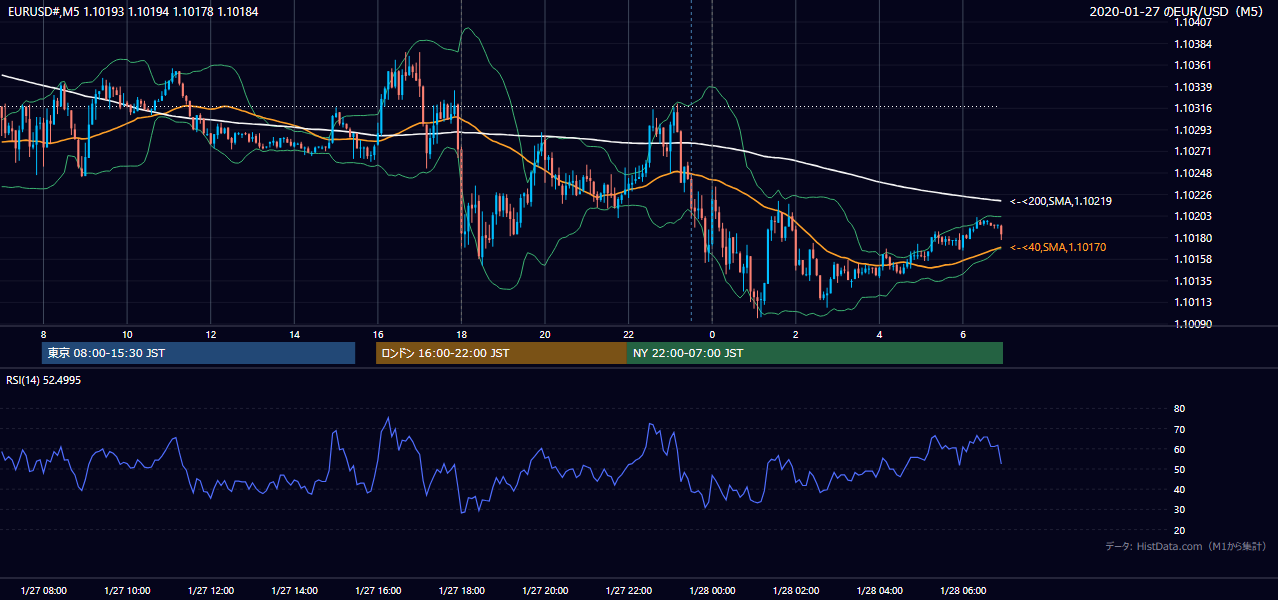
Task: Click hour label 16 under the price chart
Action: tap(377, 334)
